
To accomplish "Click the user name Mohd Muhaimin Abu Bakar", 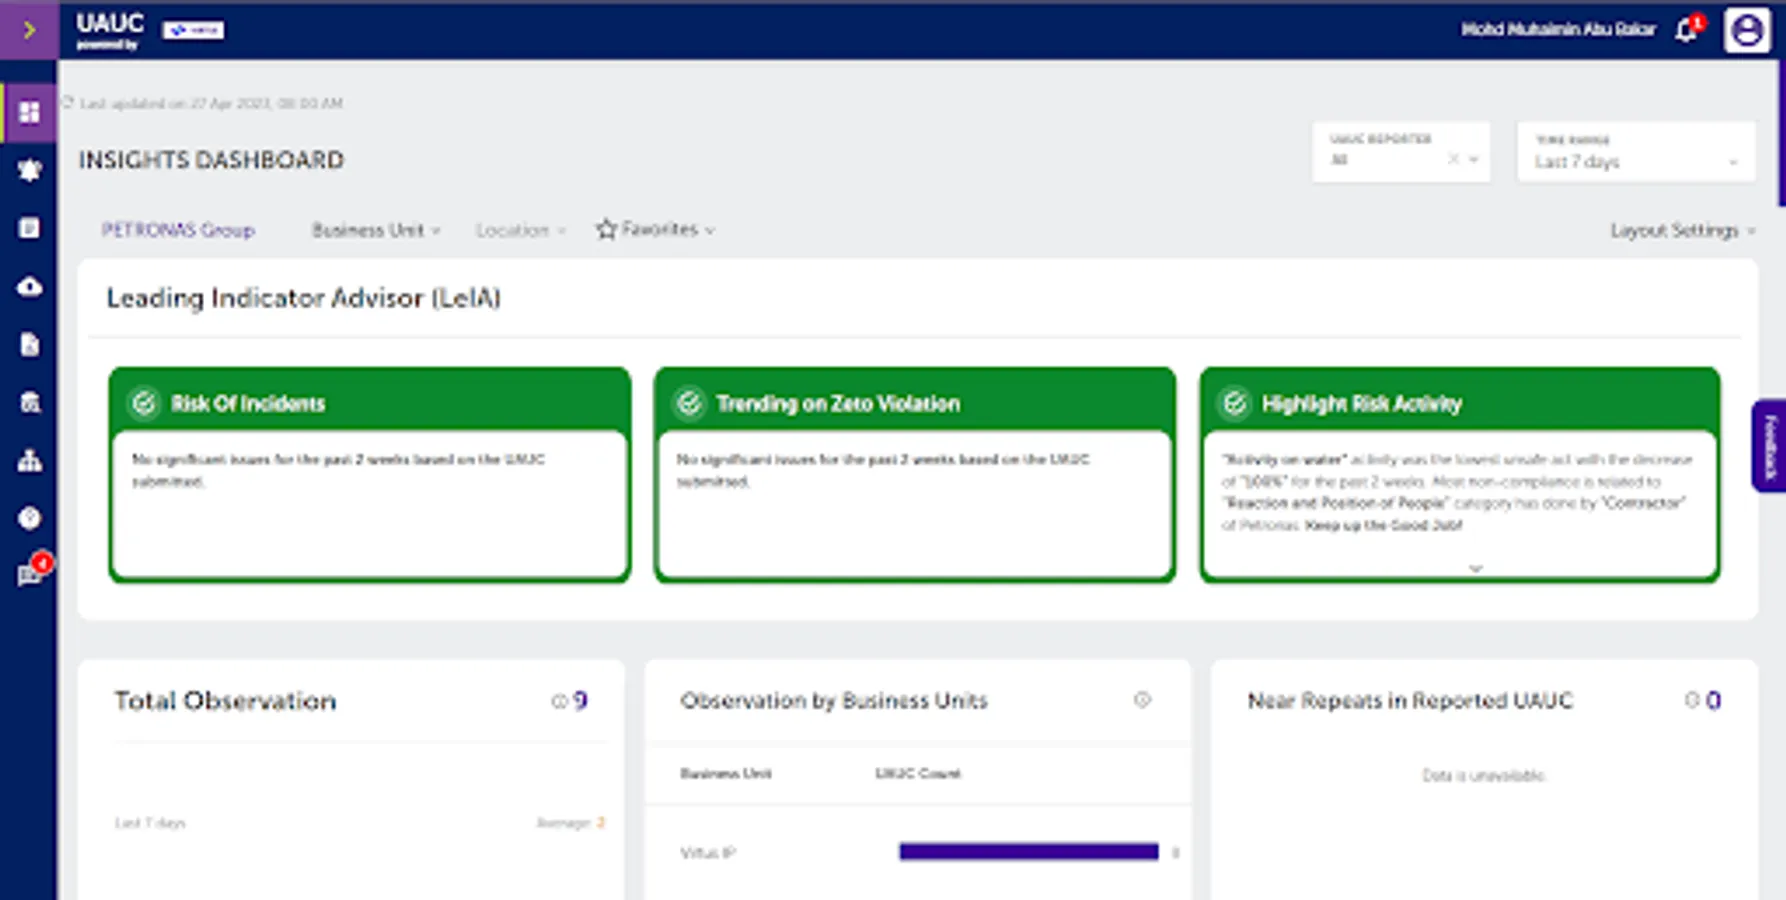I will click(1558, 29).
